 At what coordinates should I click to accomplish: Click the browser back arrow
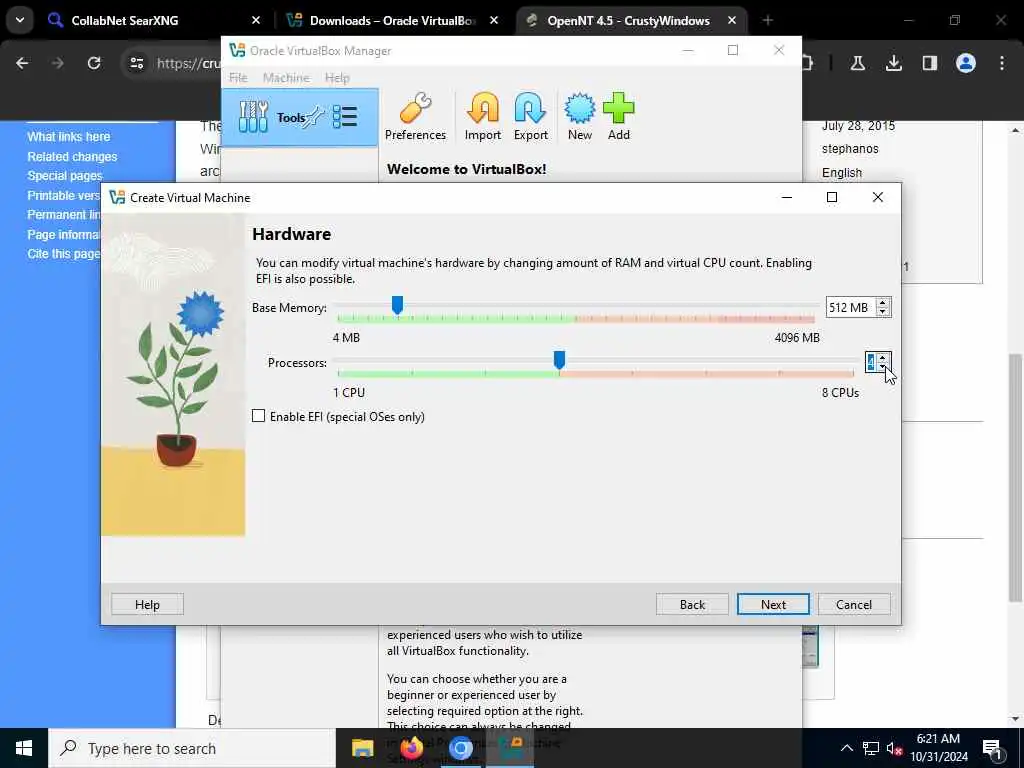point(22,63)
